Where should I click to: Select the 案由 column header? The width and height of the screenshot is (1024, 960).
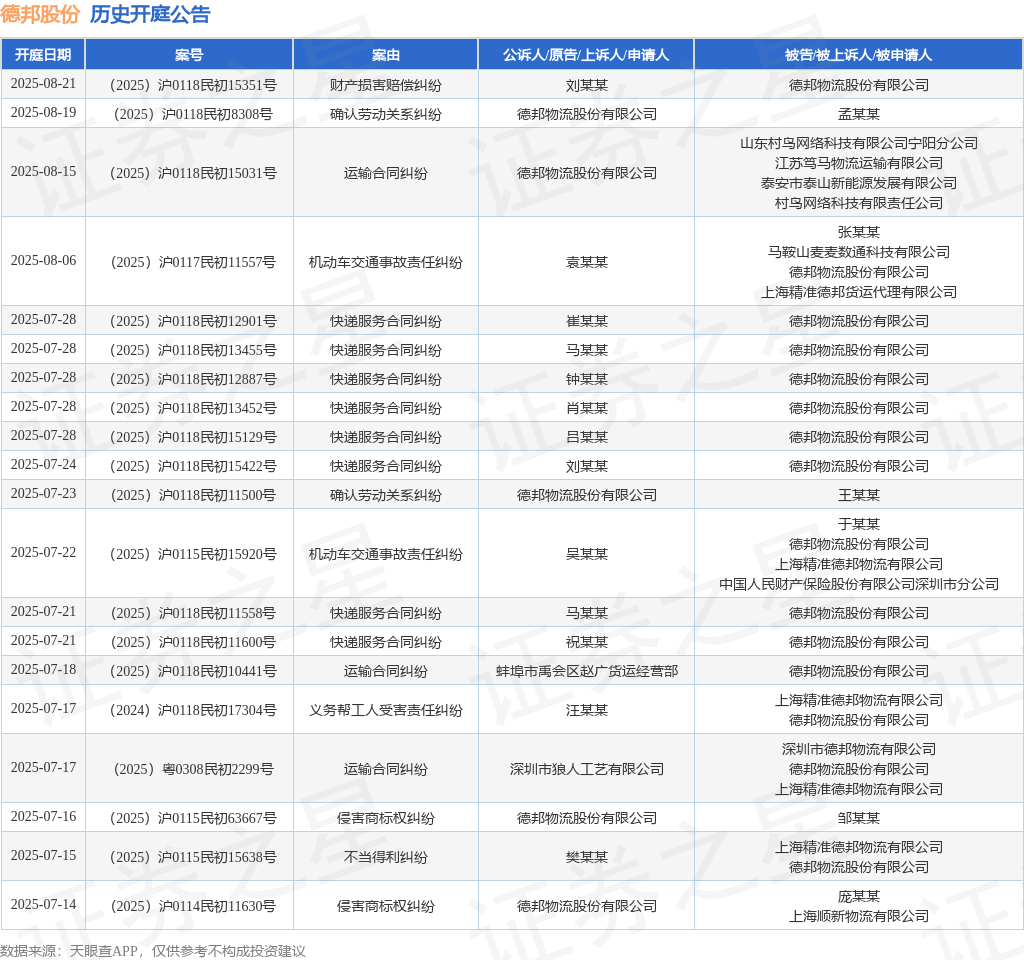[386, 55]
